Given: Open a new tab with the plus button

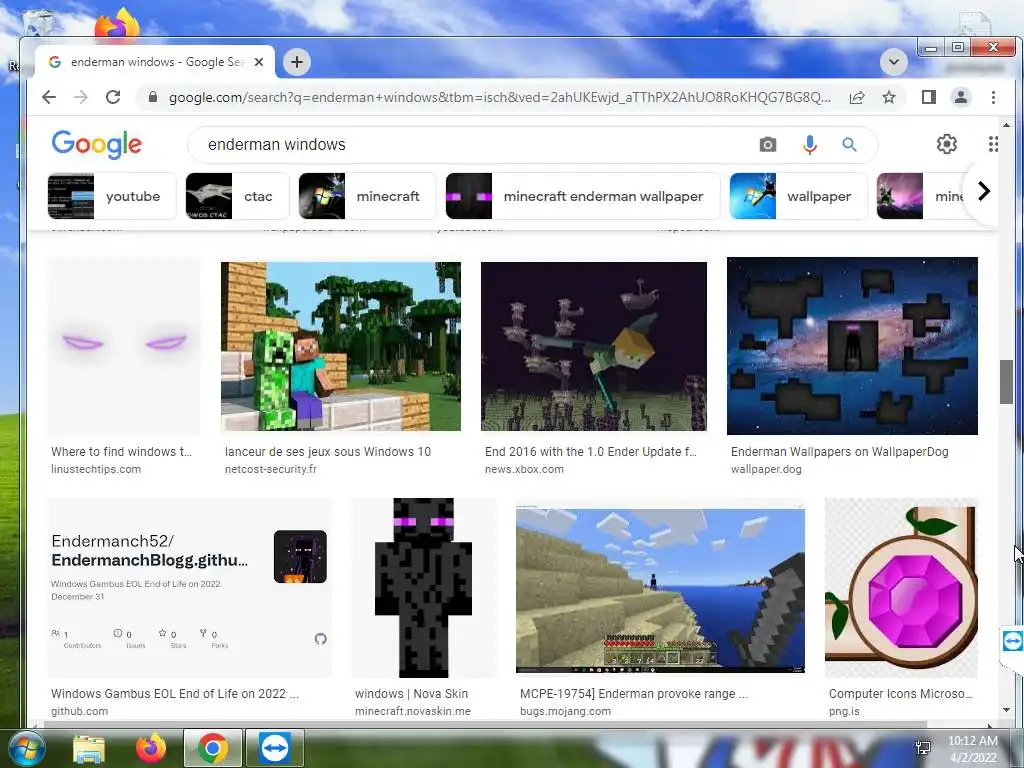Looking at the screenshot, I should pos(297,62).
